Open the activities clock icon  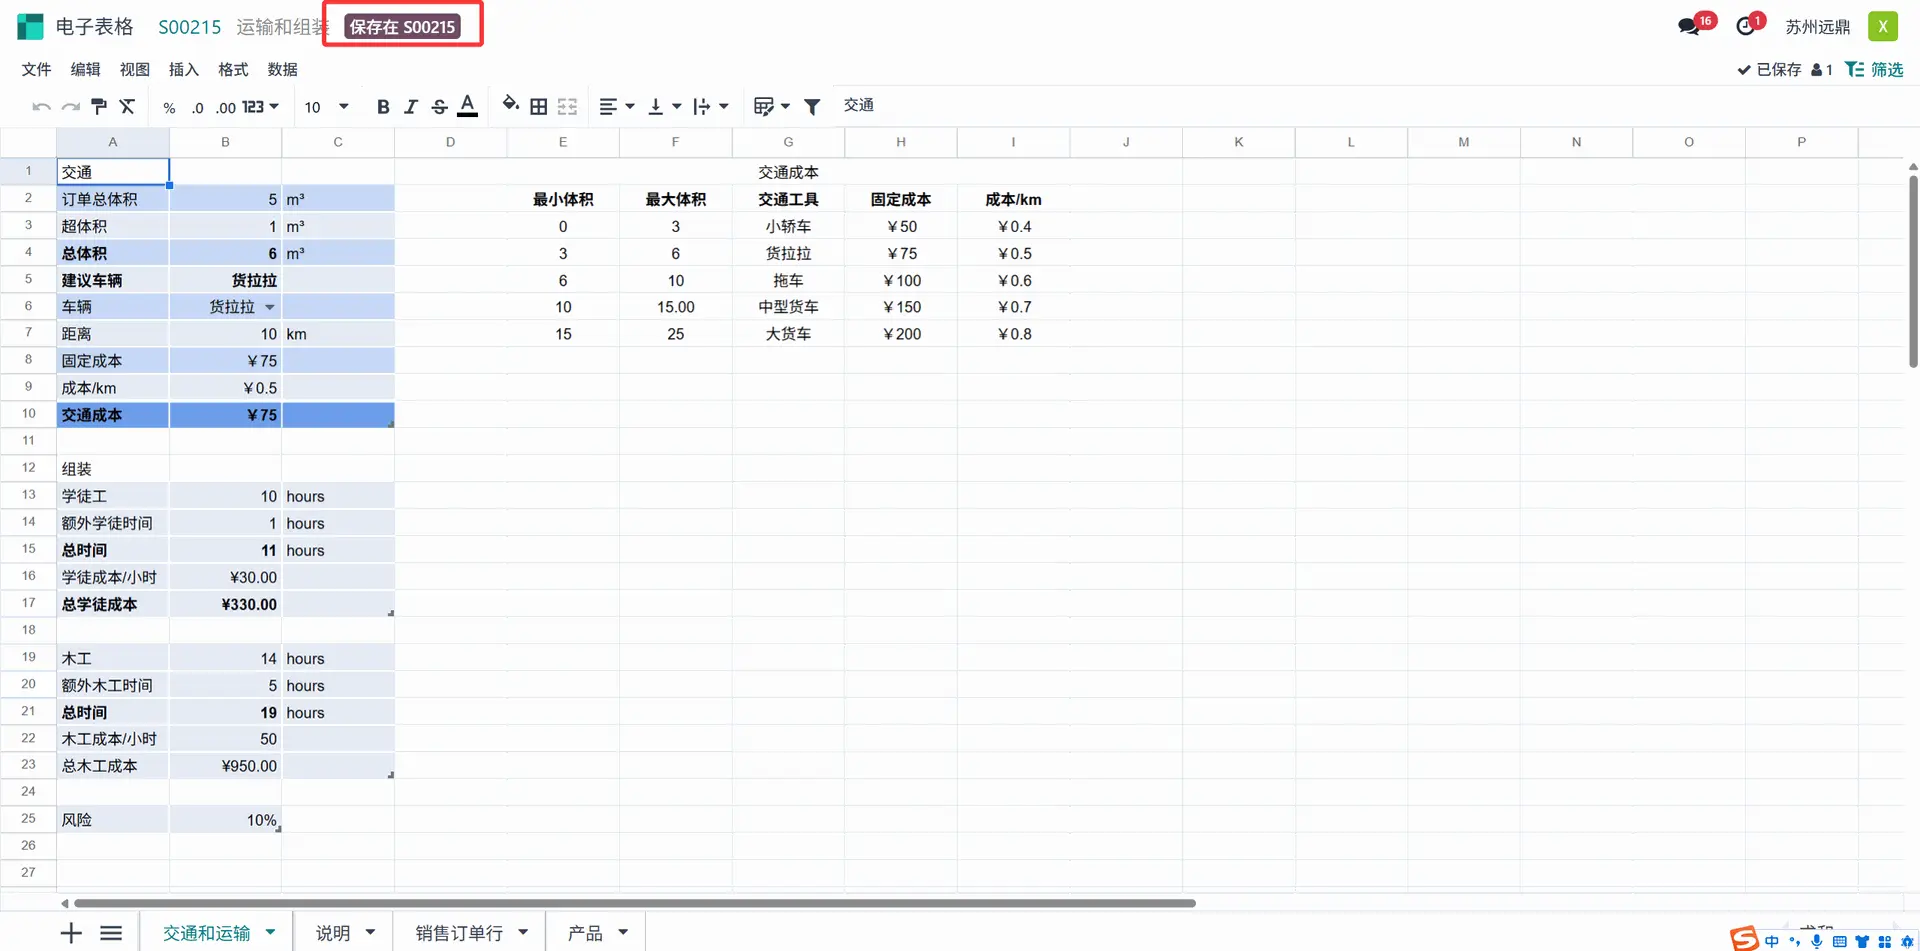1746,27
